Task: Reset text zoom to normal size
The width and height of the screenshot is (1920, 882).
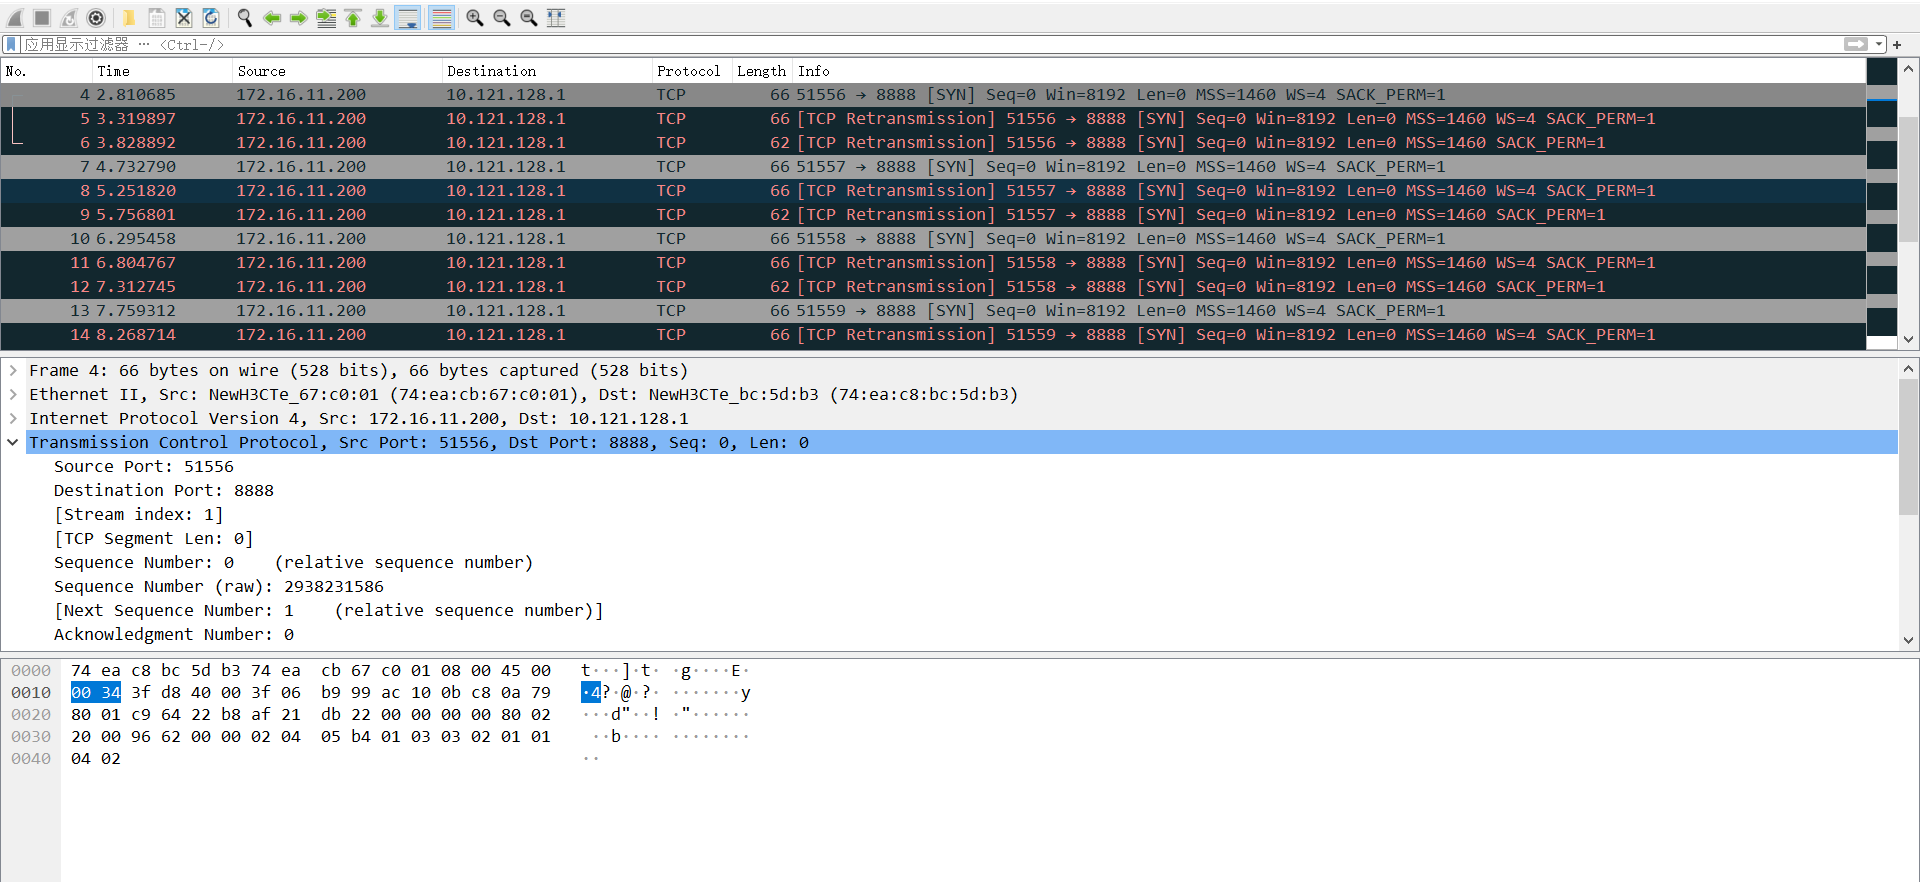Action: tap(529, 18)
